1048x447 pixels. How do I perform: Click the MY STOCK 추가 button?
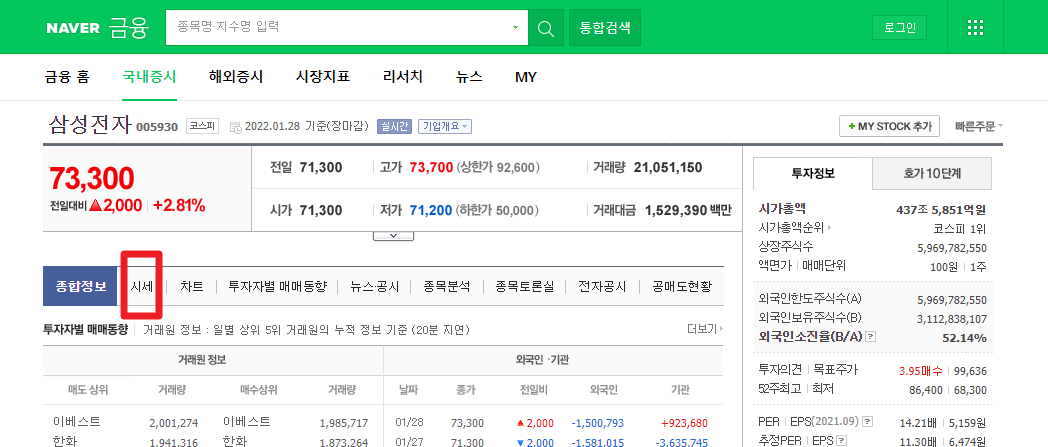pos(890,126)
